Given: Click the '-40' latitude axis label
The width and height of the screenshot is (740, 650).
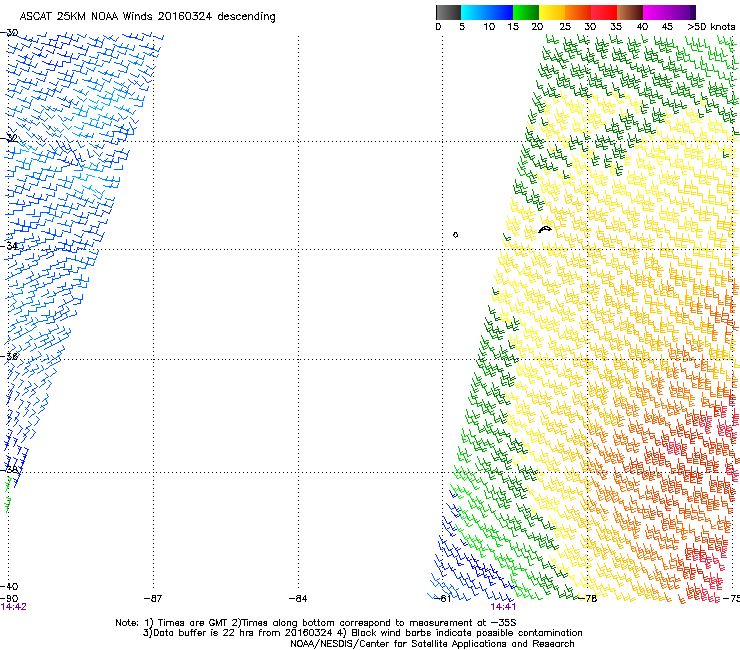Looking at the screenshot, I should tap(9, 586).
